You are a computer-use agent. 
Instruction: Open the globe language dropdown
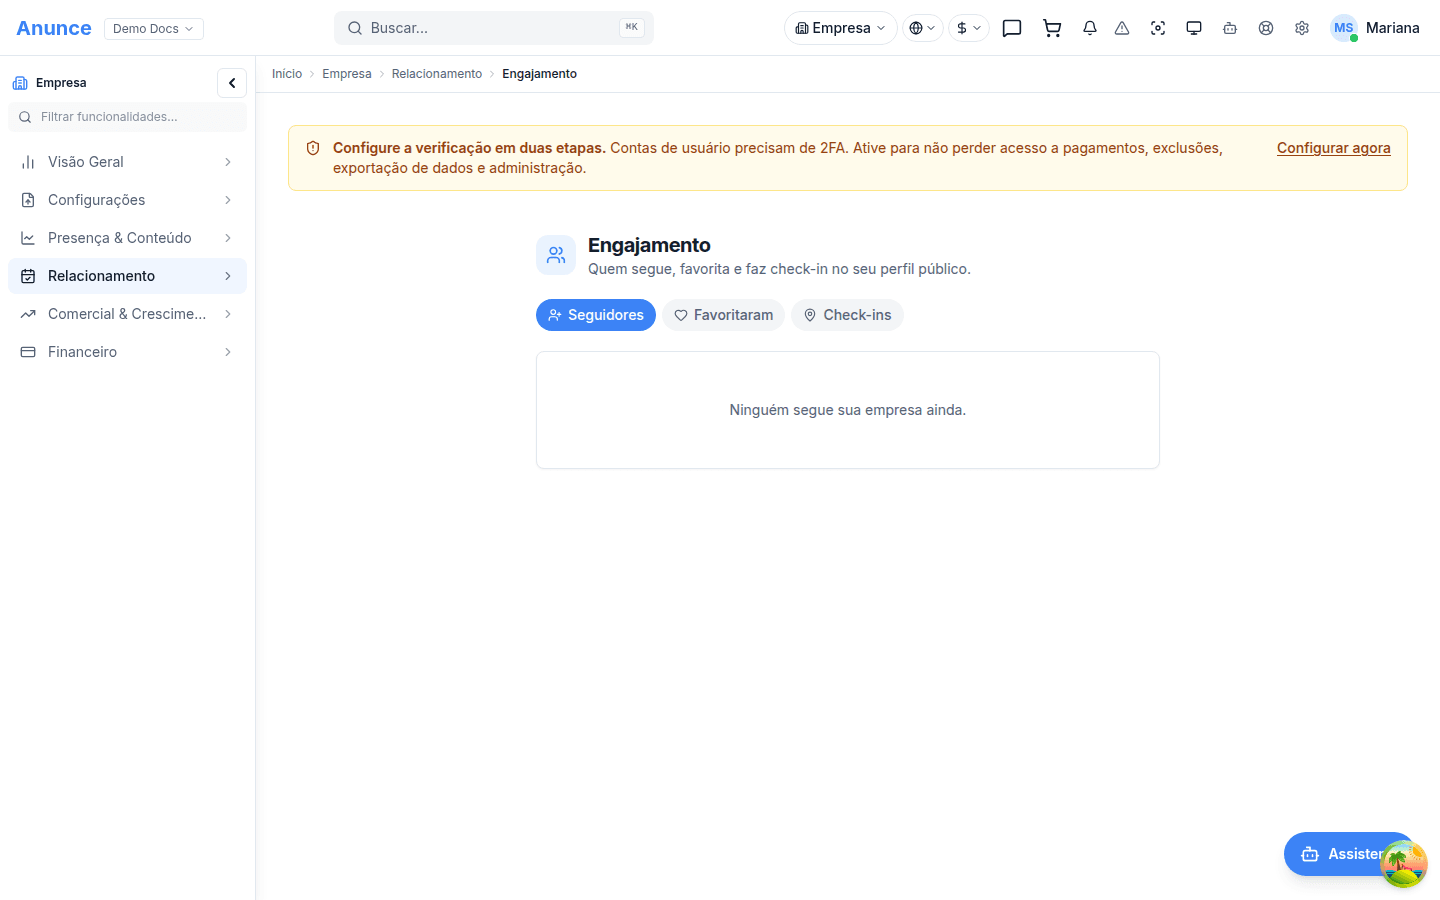923,28
